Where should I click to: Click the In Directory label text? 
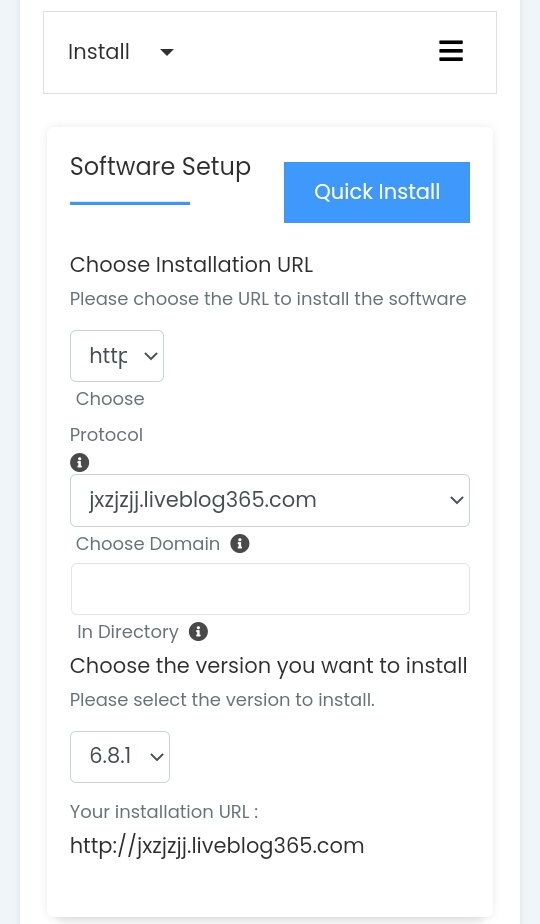click(x=127, y=632)
